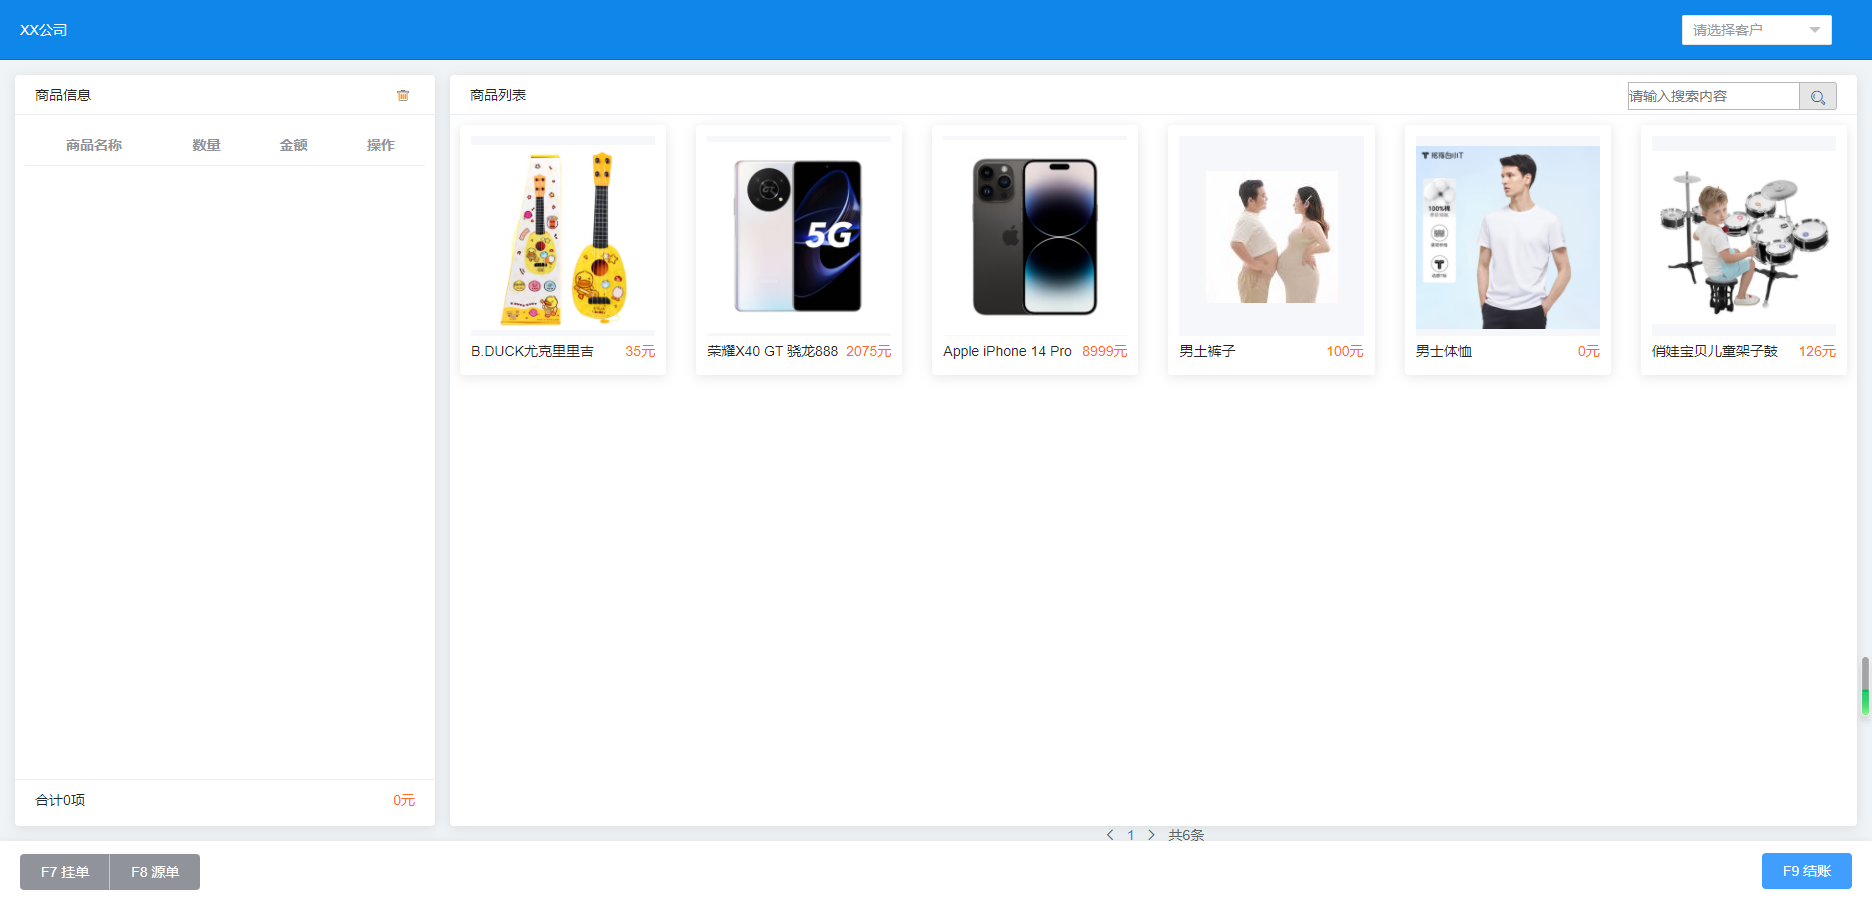Select the 男士体恤 product image
The width and height of the screenshot is (1872, 901).
pos(1508,238)
